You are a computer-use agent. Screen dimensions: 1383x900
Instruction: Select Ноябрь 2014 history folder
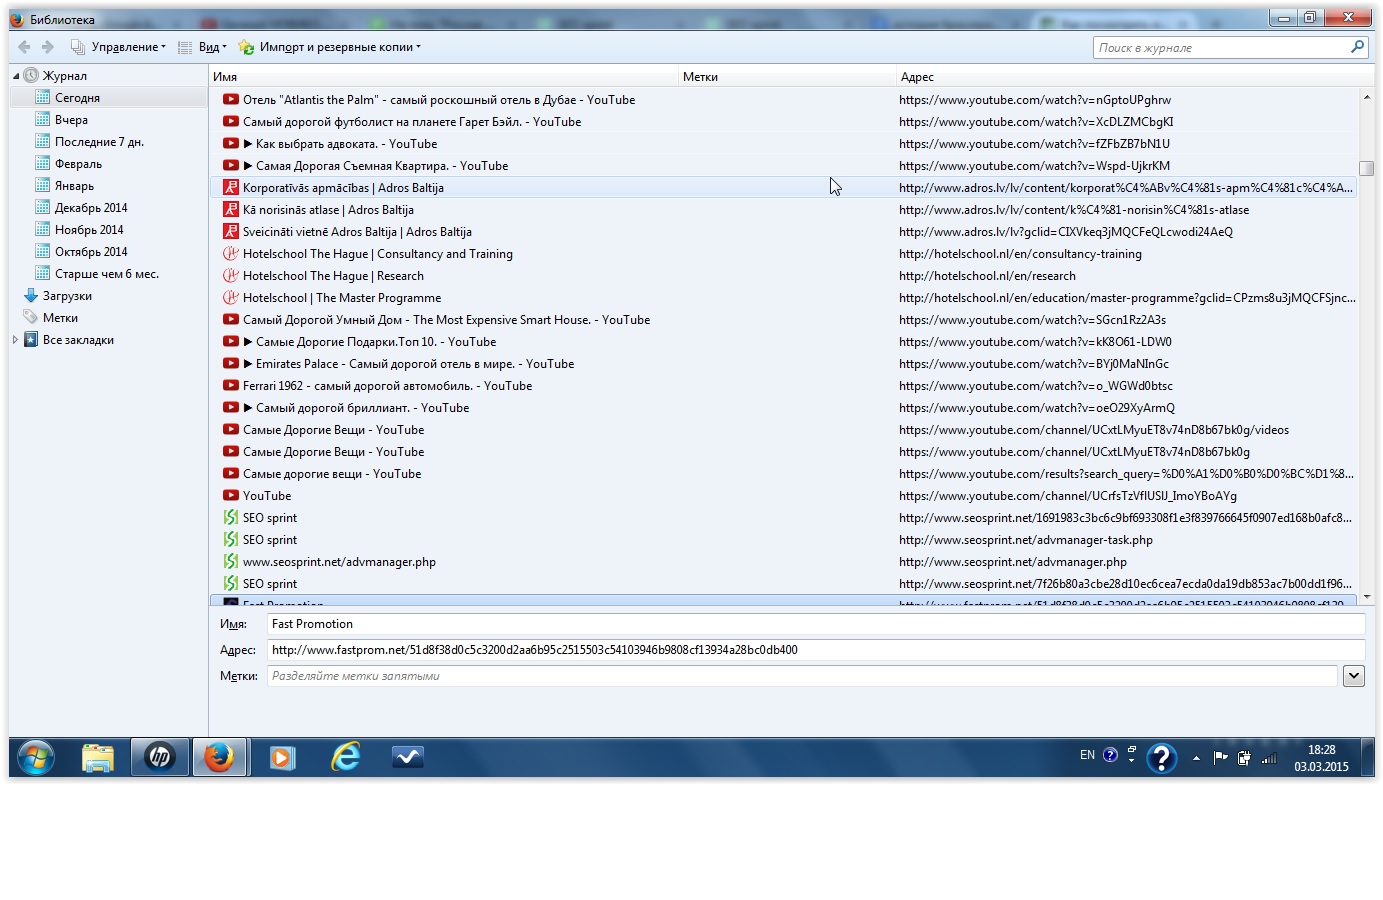tap(89, 230)
